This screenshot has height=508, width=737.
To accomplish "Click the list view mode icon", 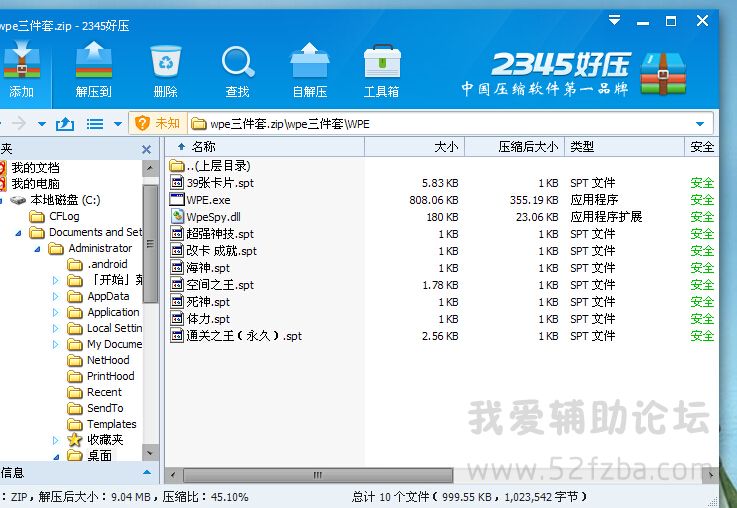I will [94, 124].
